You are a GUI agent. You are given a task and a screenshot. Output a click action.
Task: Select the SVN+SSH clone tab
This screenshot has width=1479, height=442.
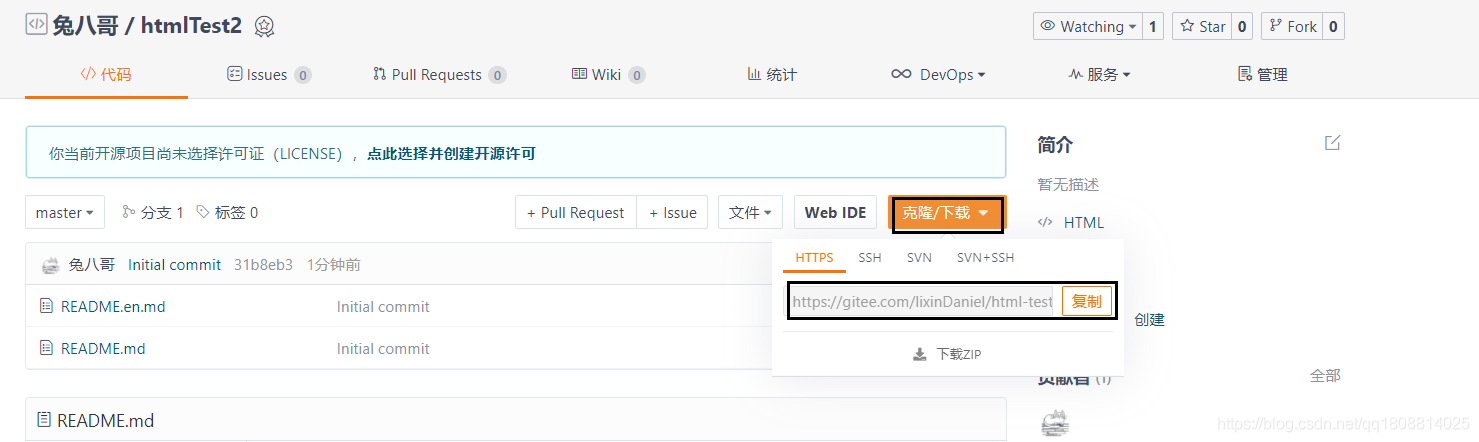[985, 257]
